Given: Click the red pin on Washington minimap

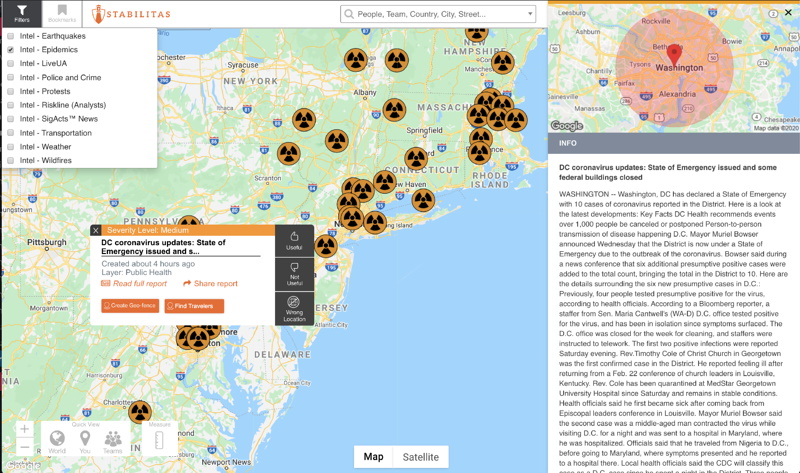Looking at the screenshot, I should [x=674, y=56].
